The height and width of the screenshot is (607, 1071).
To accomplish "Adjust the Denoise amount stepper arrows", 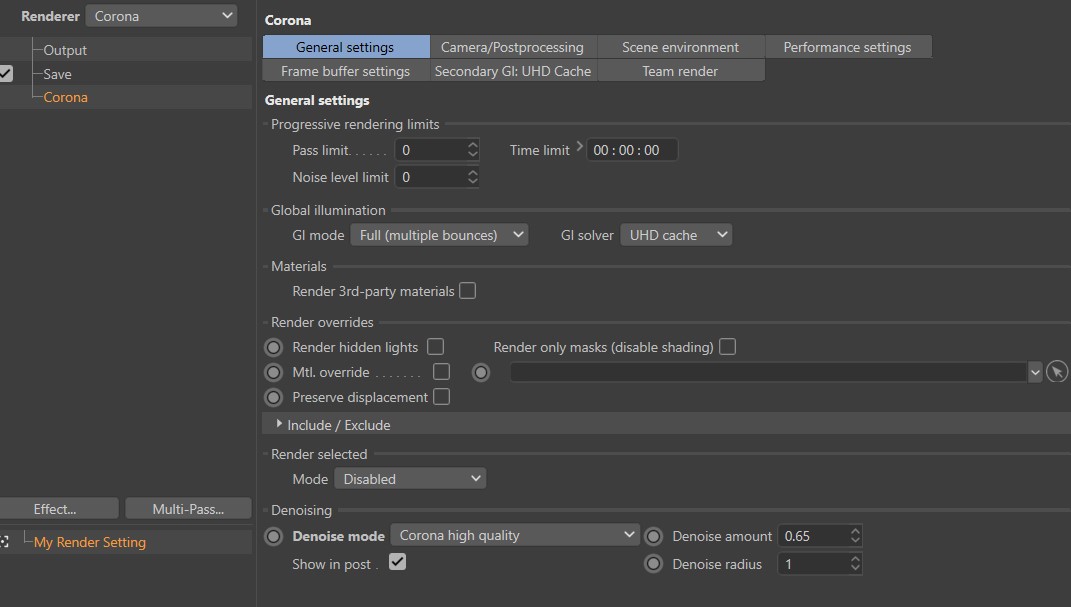I will click(854, 536).
